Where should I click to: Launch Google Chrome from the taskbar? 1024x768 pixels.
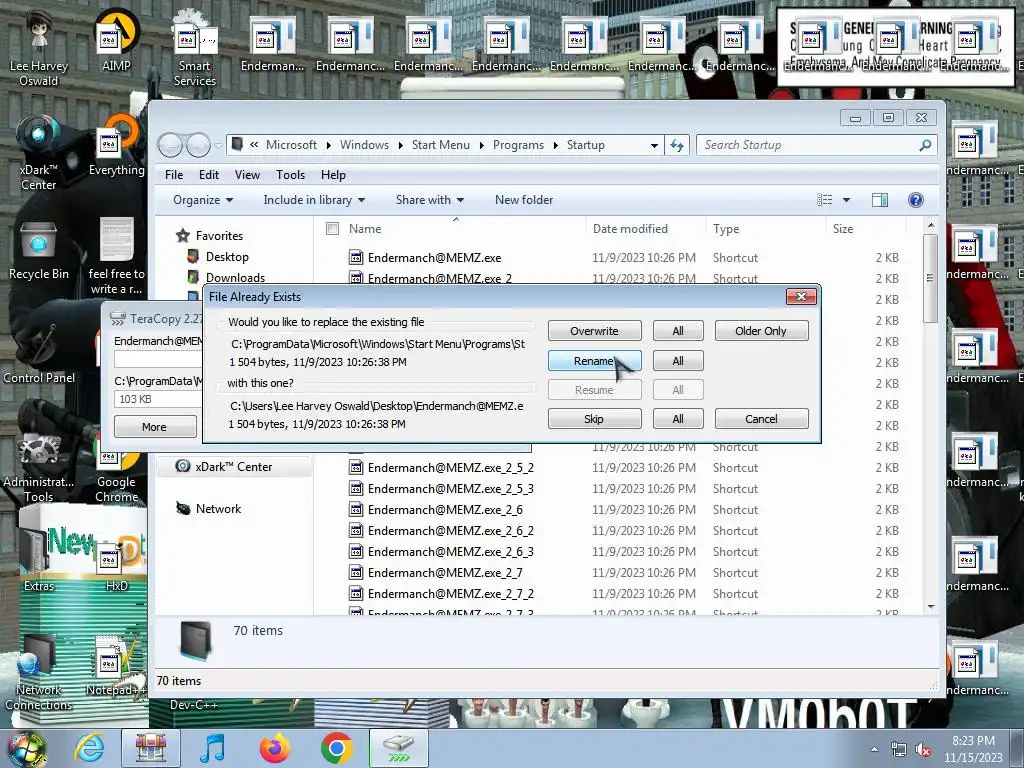pos(336,748)
